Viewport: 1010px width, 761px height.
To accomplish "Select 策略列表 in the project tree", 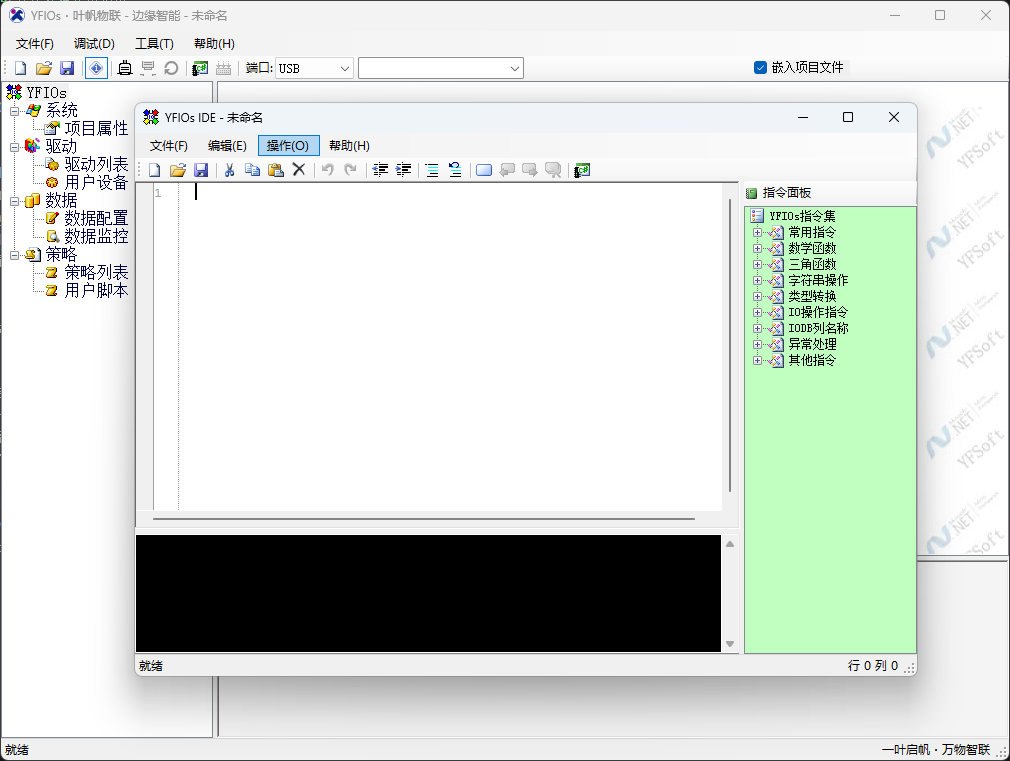I will (96, 273).
